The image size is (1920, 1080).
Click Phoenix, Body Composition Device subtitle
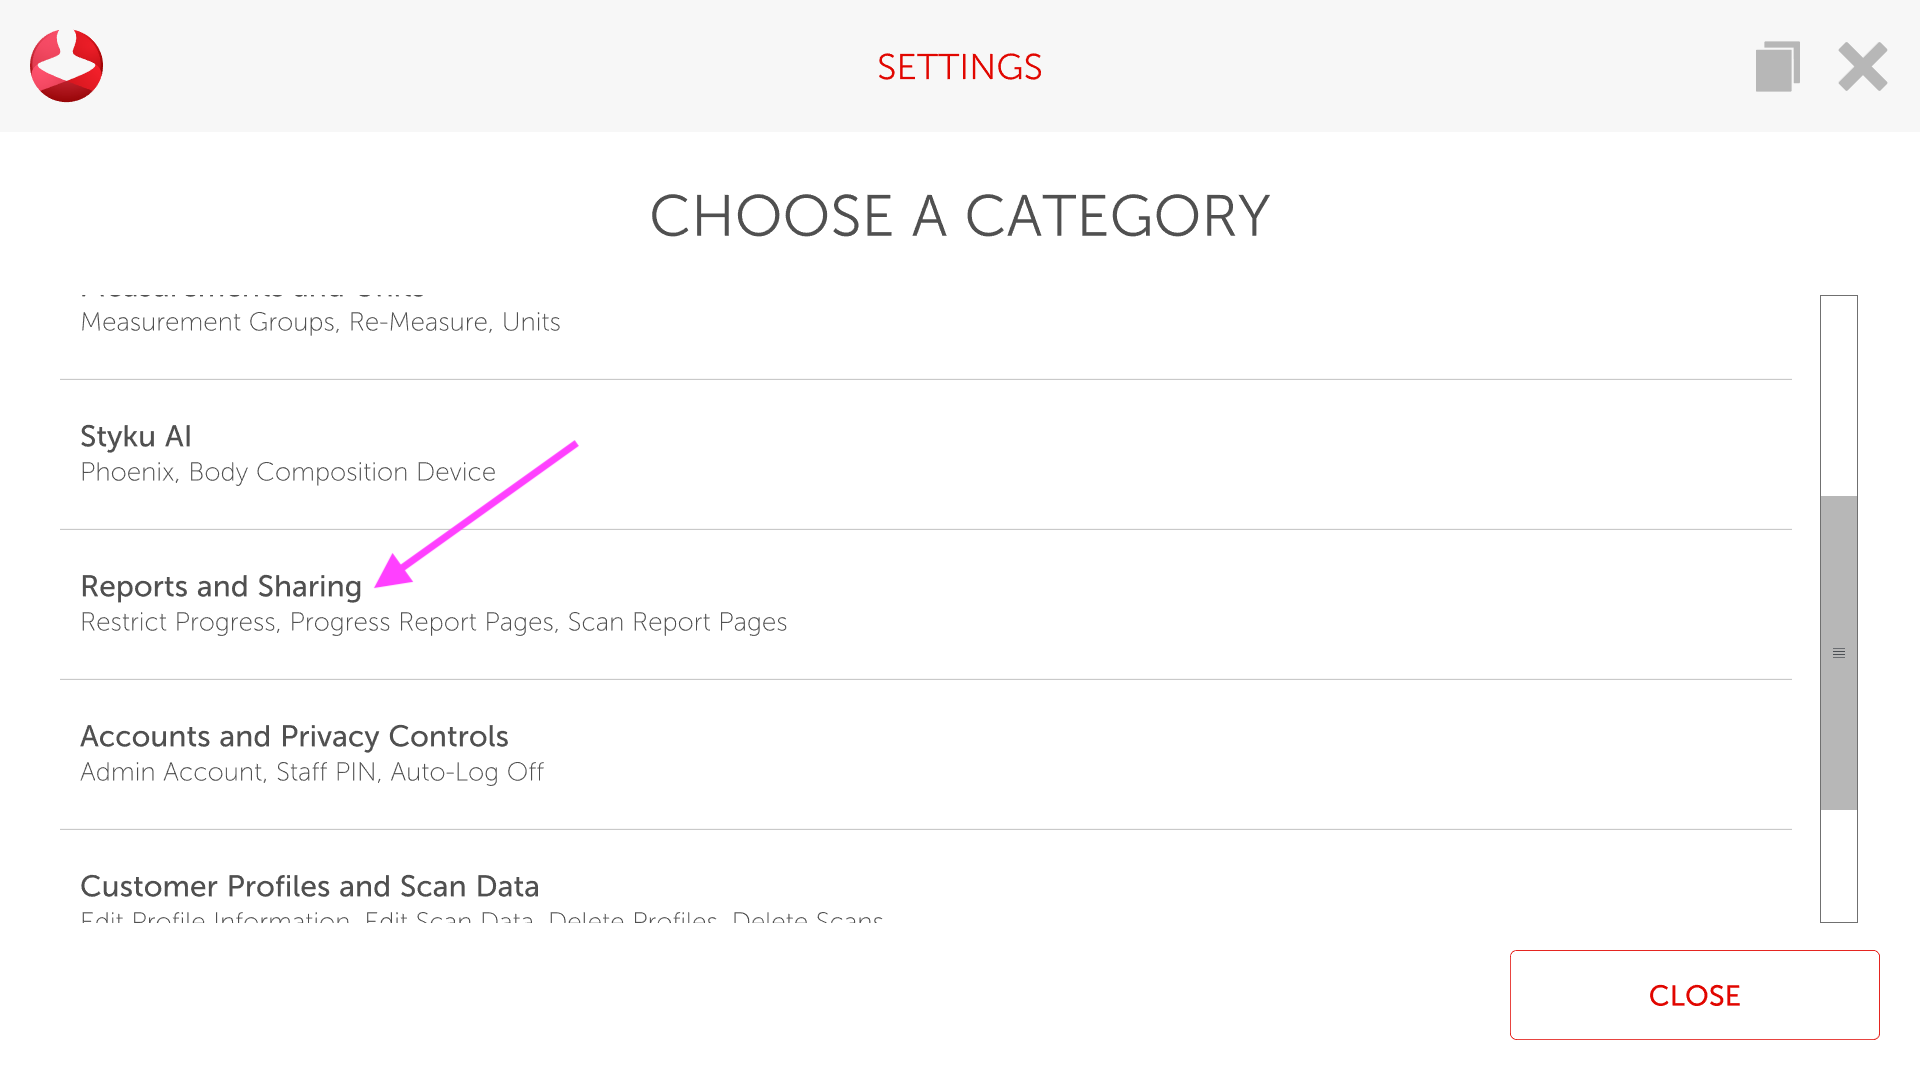point(288,472)
